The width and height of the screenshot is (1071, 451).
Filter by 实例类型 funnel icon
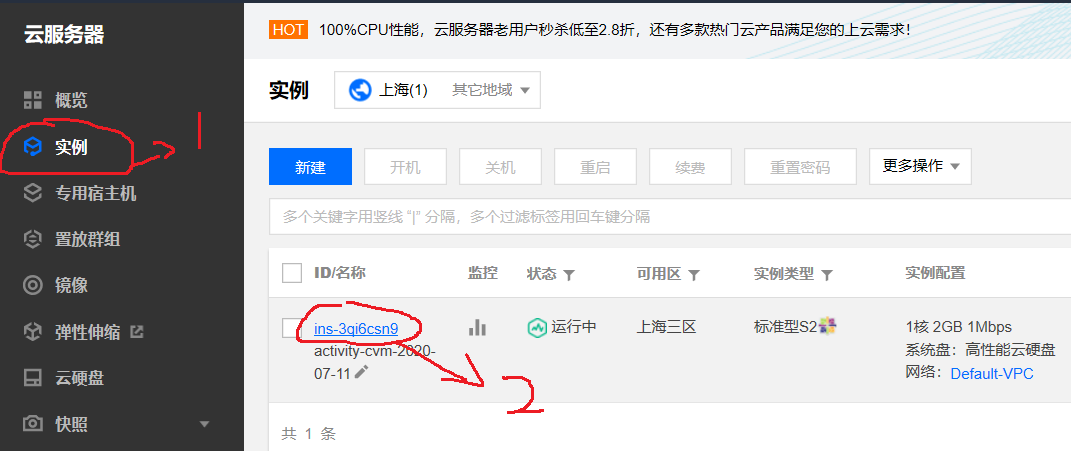(x=826, y=275)
